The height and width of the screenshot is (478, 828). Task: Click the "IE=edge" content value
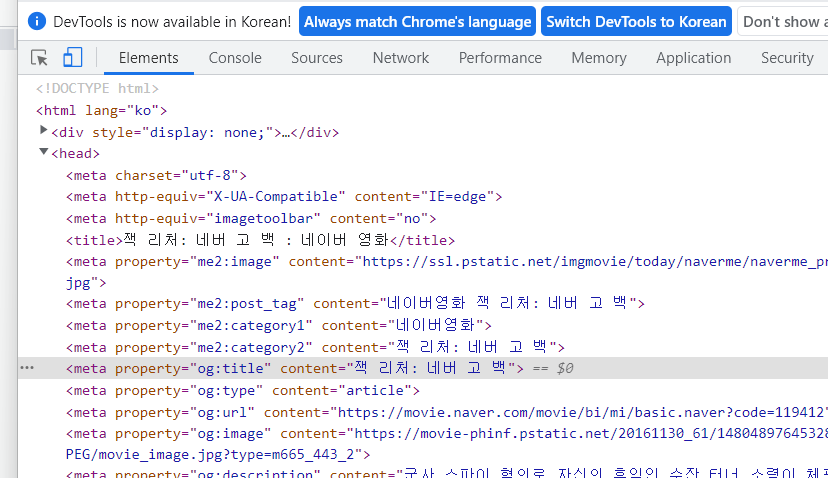[458, 196]
